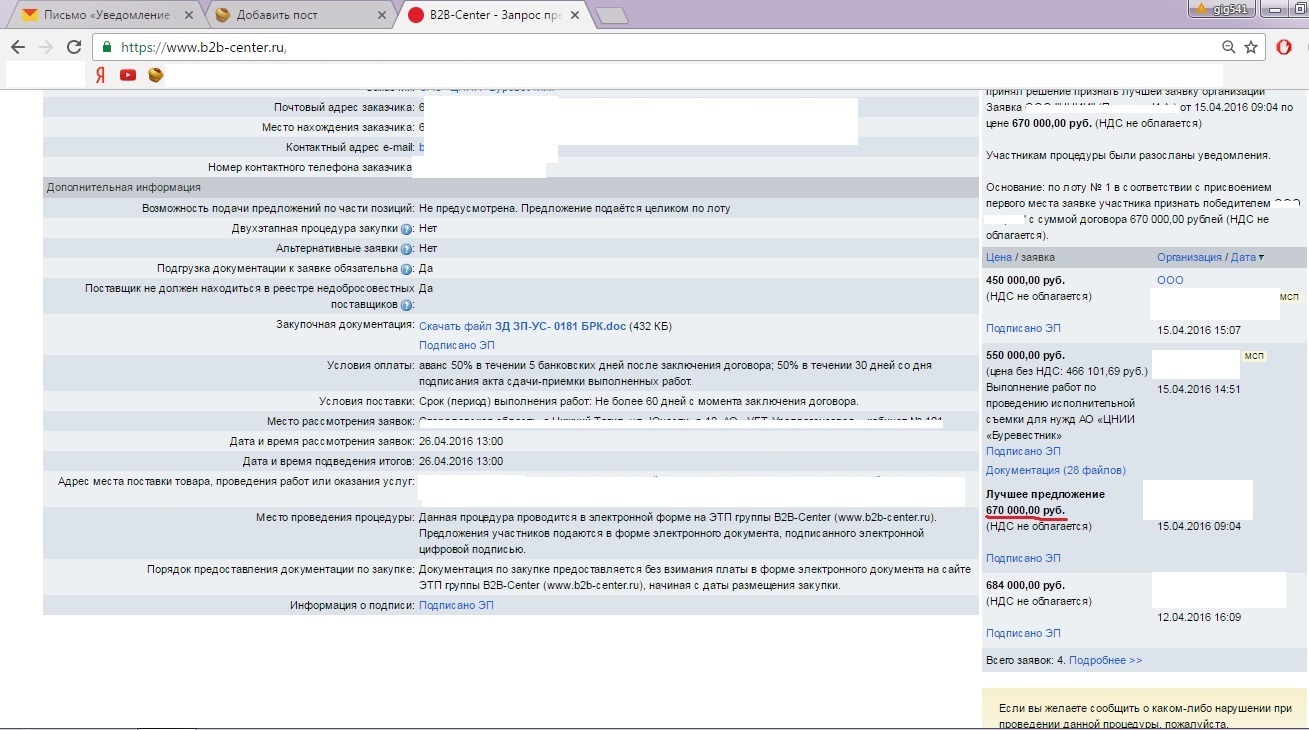Open the ООО organization link for 450 000 bid

1170,280
